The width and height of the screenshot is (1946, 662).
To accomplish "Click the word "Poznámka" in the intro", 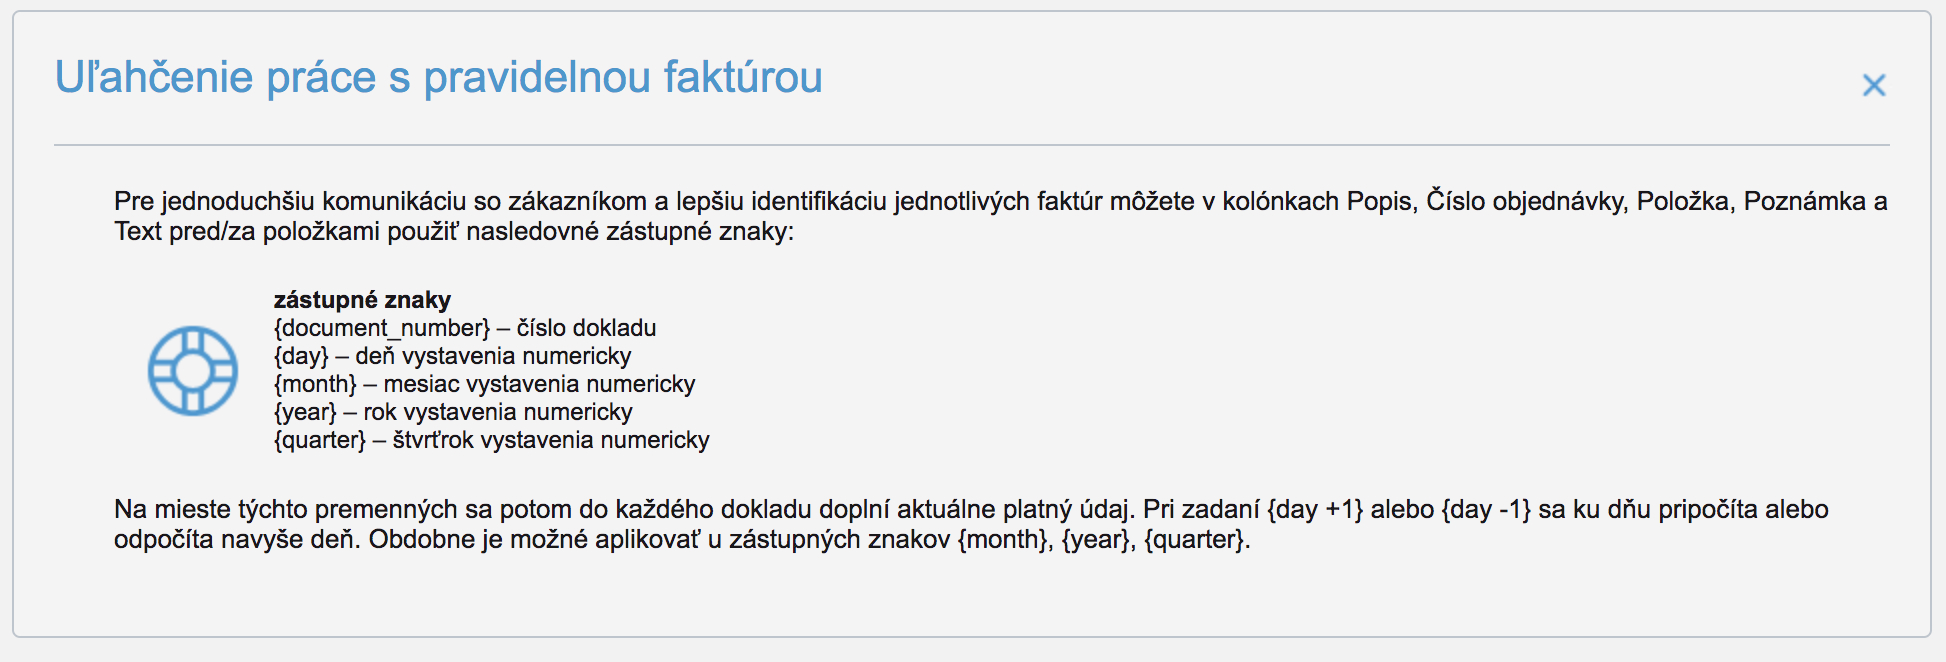I will 1804,202.
